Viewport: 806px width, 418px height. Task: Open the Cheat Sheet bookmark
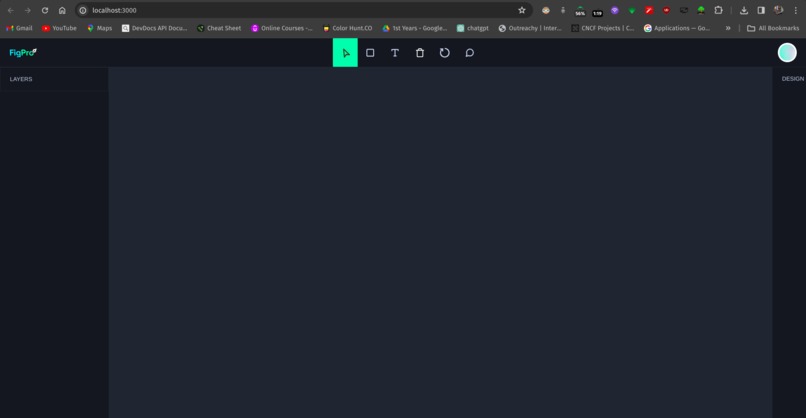coord(219,28)
